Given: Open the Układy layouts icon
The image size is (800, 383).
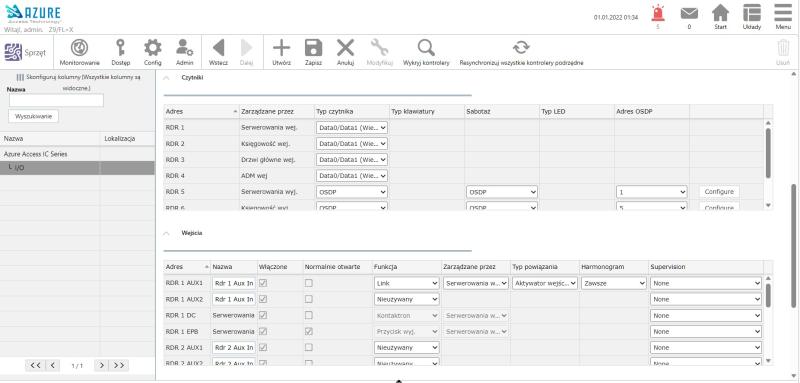Looking at the screenshot, I should click(x=752, y=13).
